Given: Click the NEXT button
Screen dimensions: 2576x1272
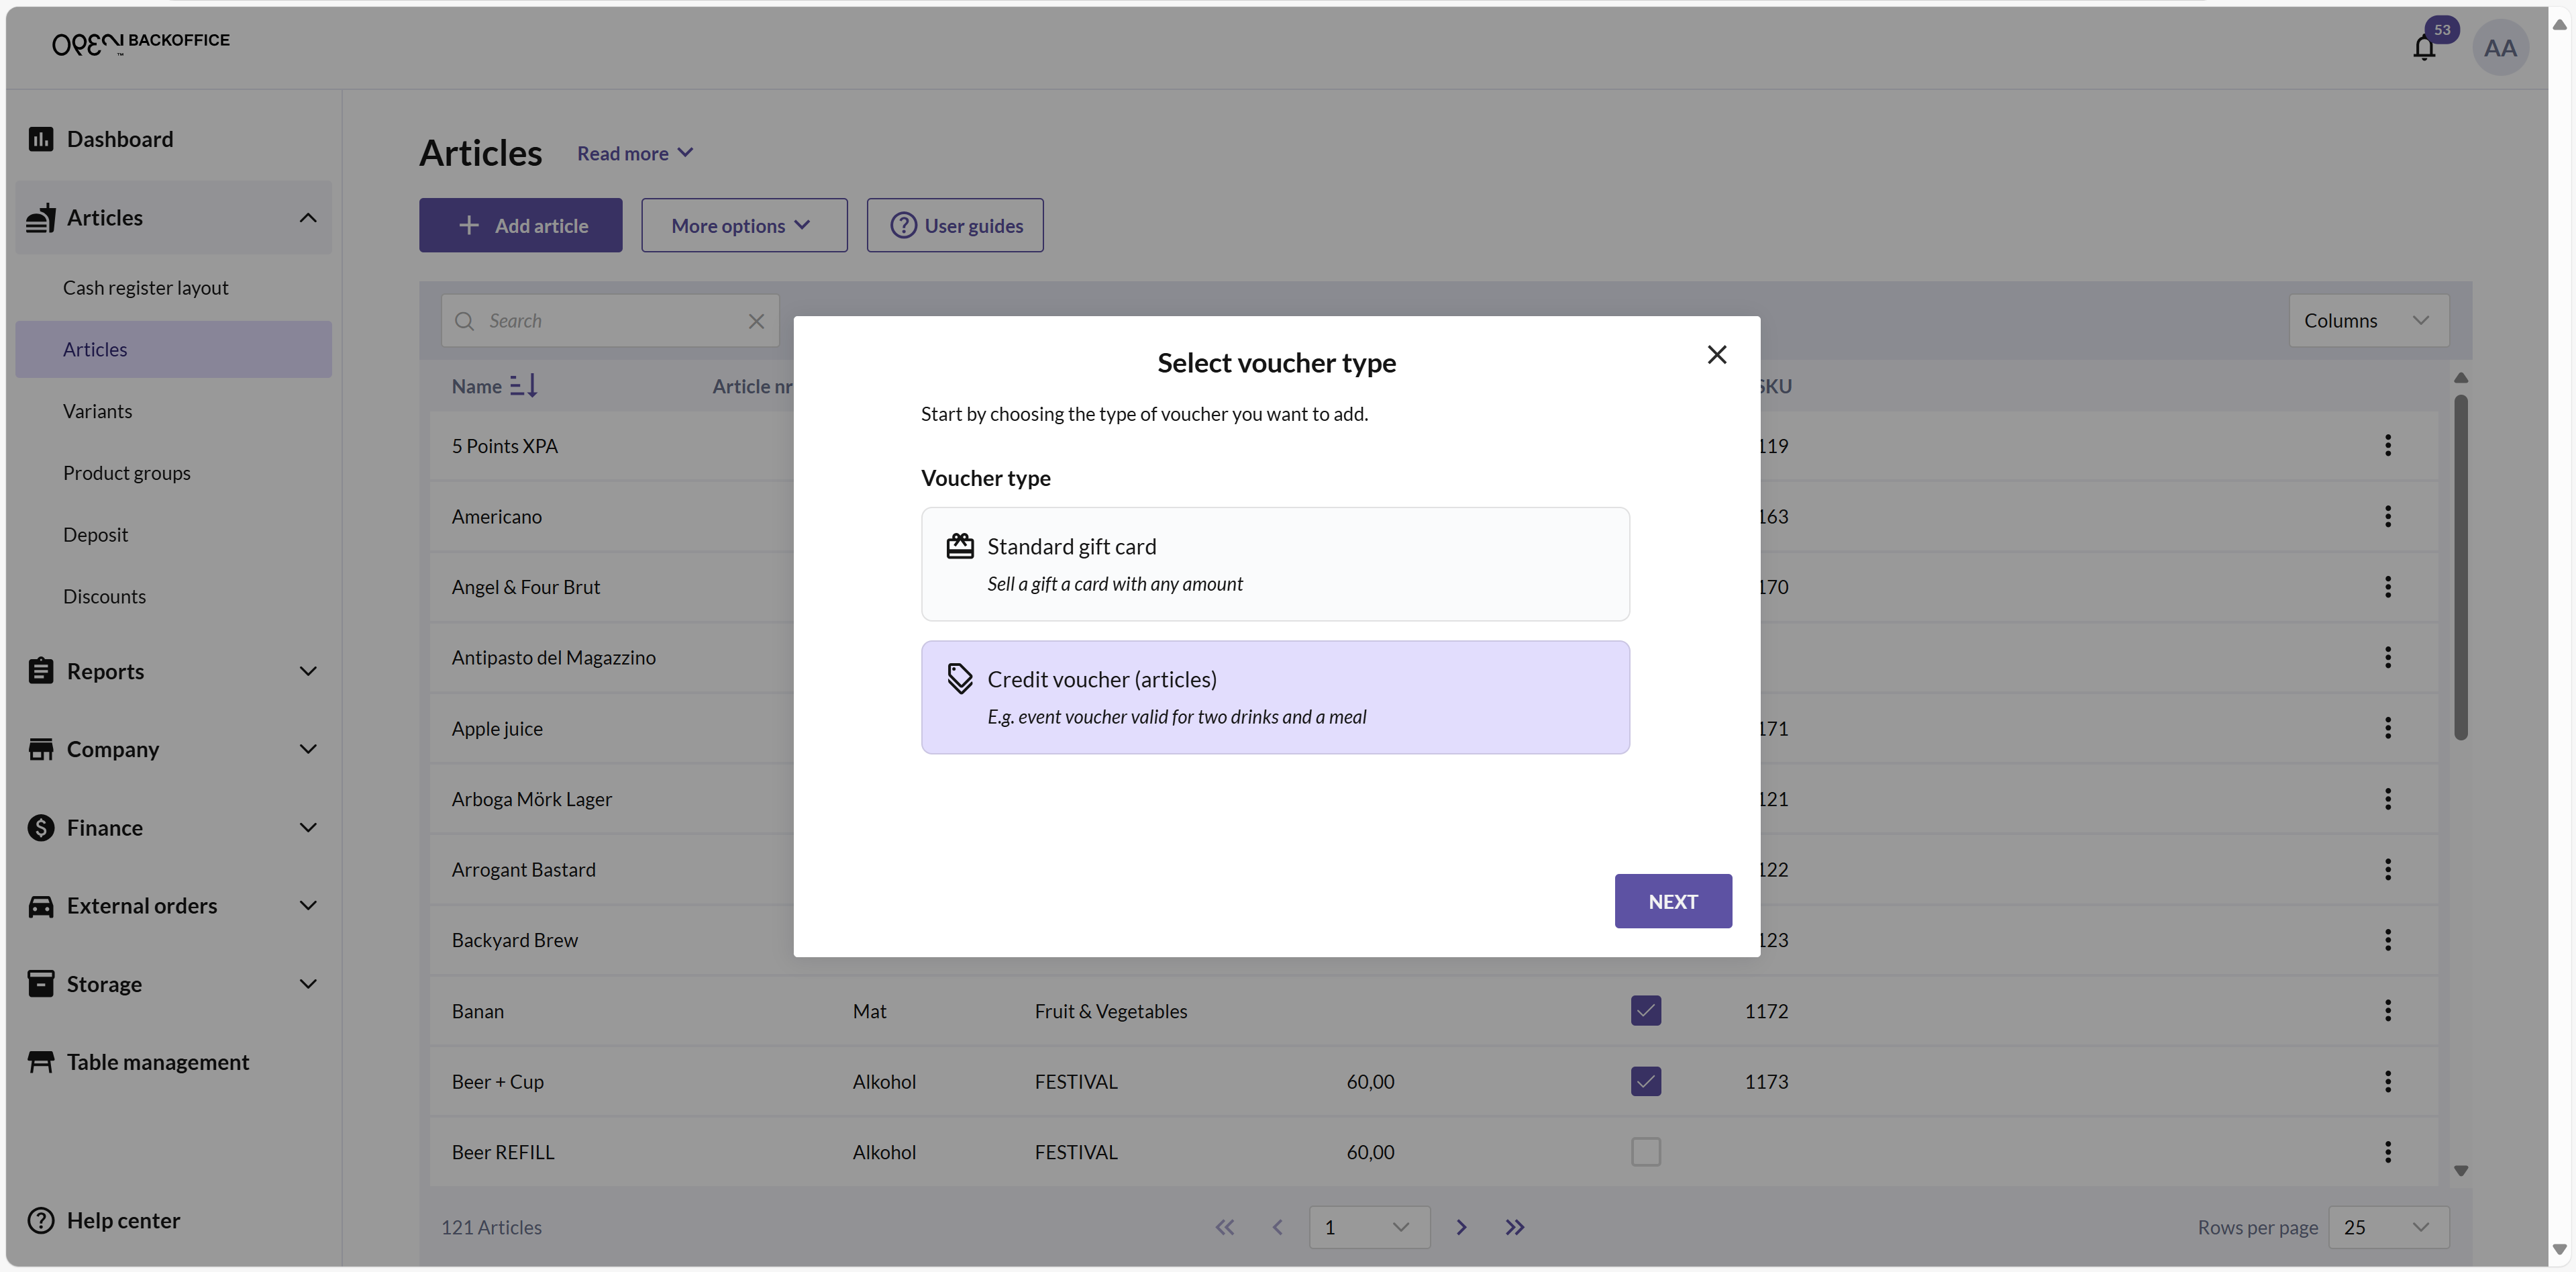Looking at the screenshot, I should [1672, 901].
